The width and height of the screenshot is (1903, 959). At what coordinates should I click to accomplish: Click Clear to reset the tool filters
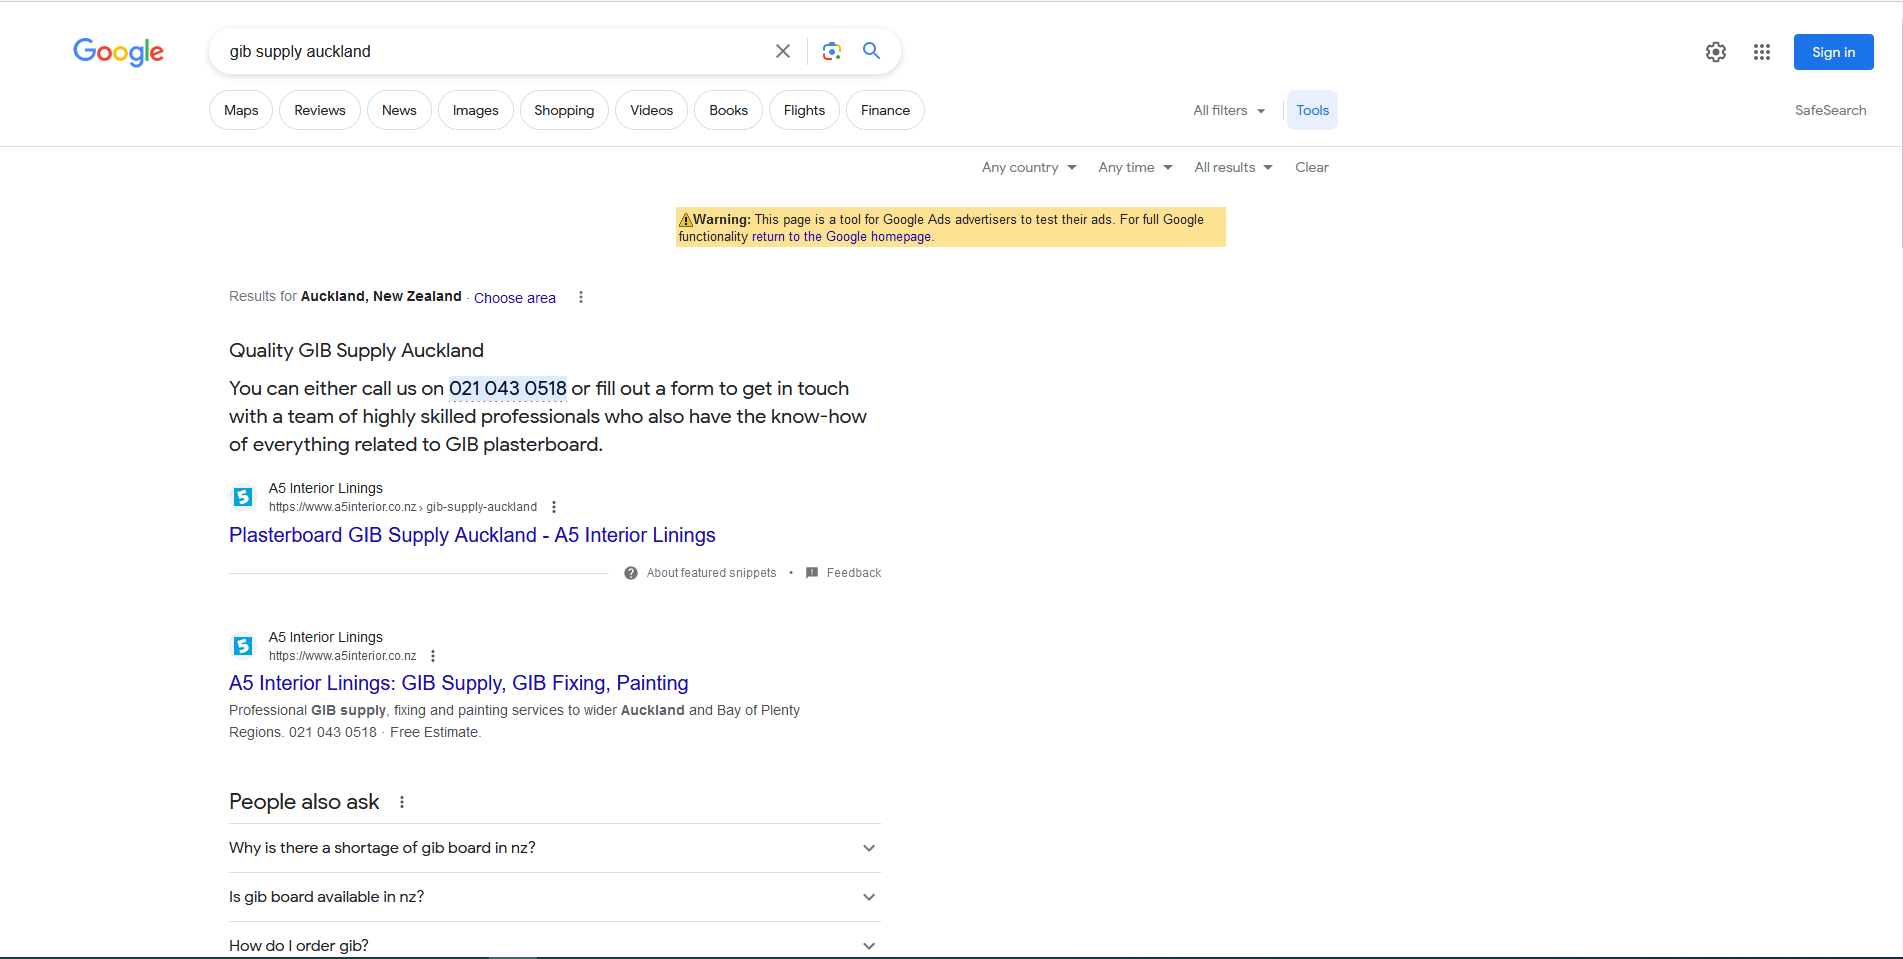click(1311, 167)
